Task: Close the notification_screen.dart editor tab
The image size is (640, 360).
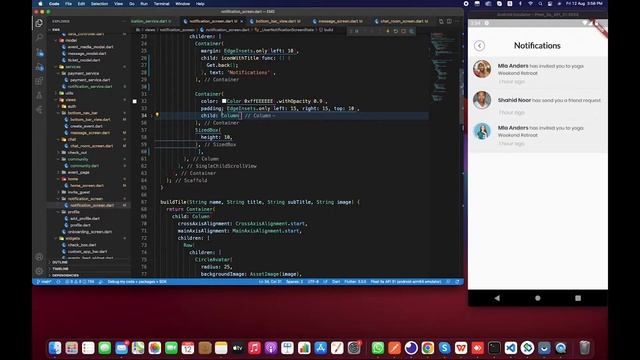Action: click(242, 21)
